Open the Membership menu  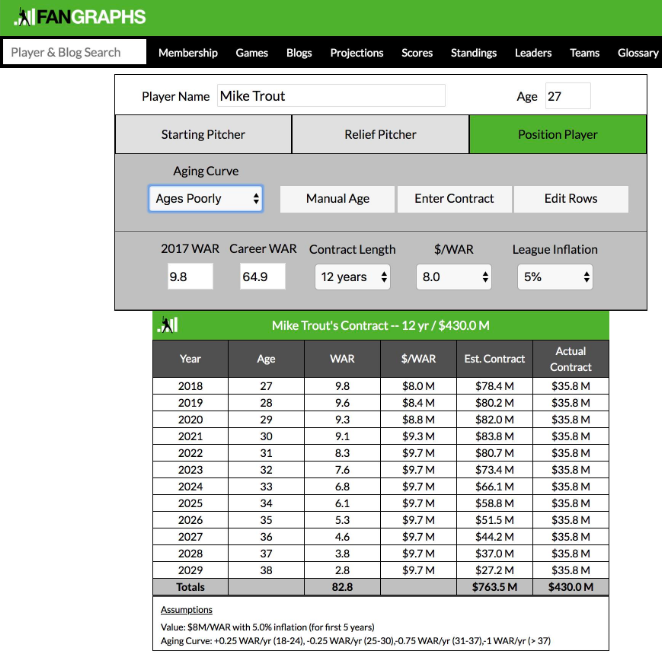click(x=188, y=53)
